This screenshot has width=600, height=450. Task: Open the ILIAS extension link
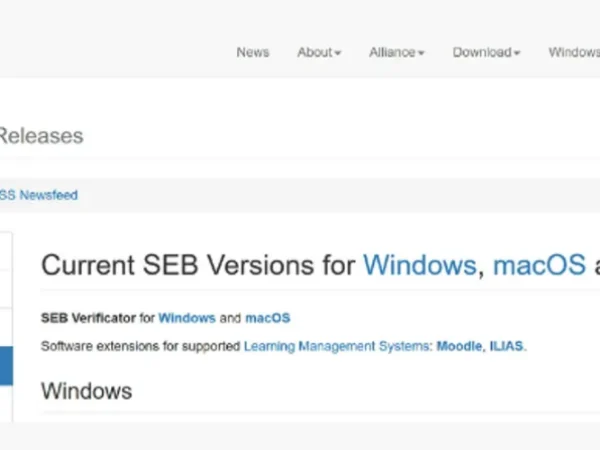(x=506, y=346)
